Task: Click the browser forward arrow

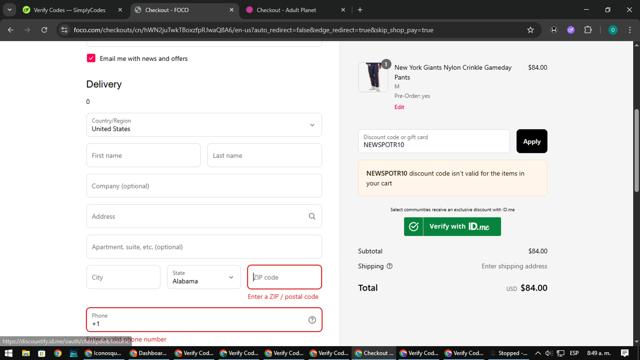Action: [27, 30]
